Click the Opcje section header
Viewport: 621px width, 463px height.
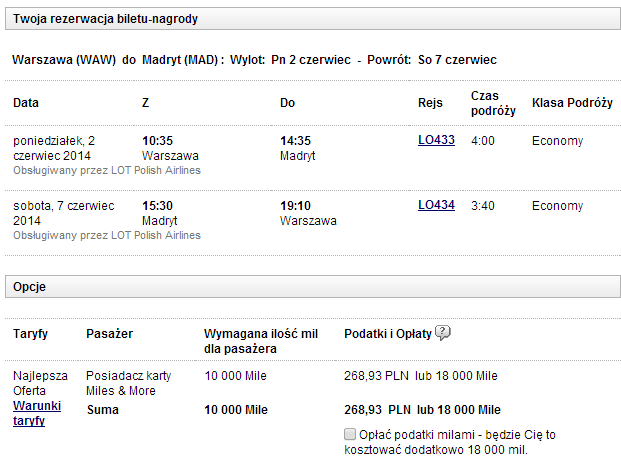pyautogui.click(x=29, y=286)
